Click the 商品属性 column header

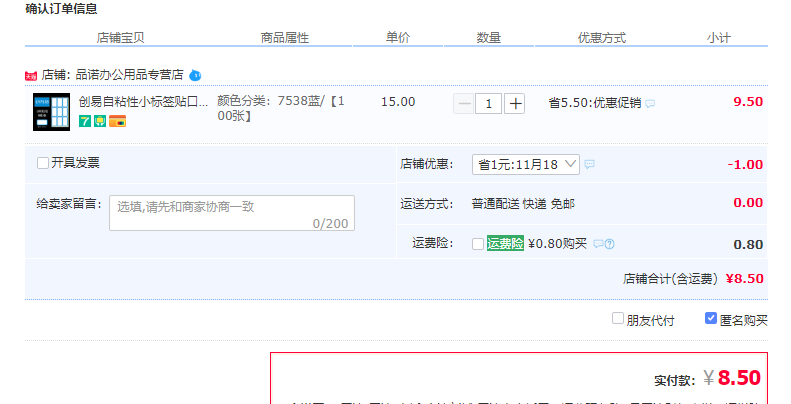pos(285,38)
